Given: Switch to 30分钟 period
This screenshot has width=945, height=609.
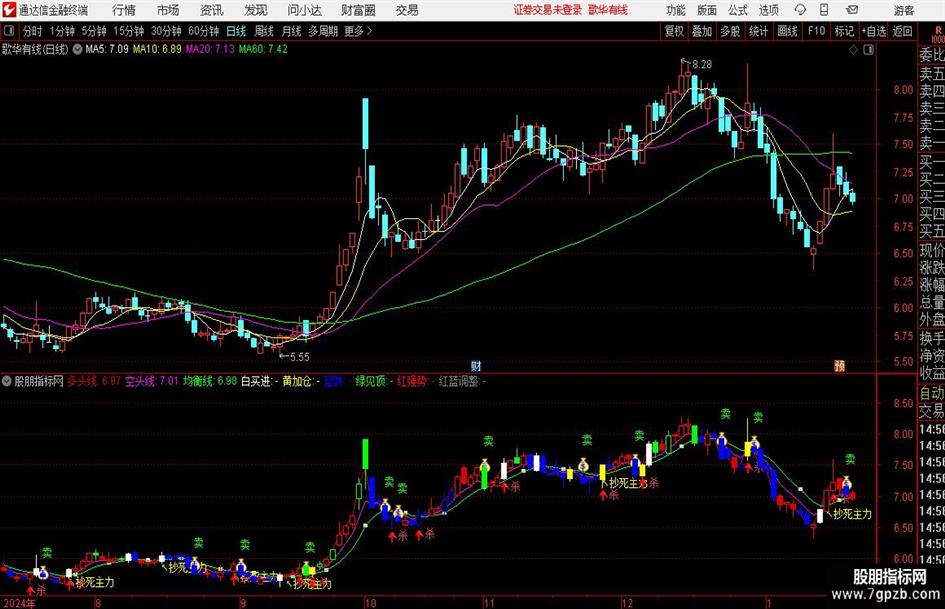Looking at the screenshot, I should (166, 31).
